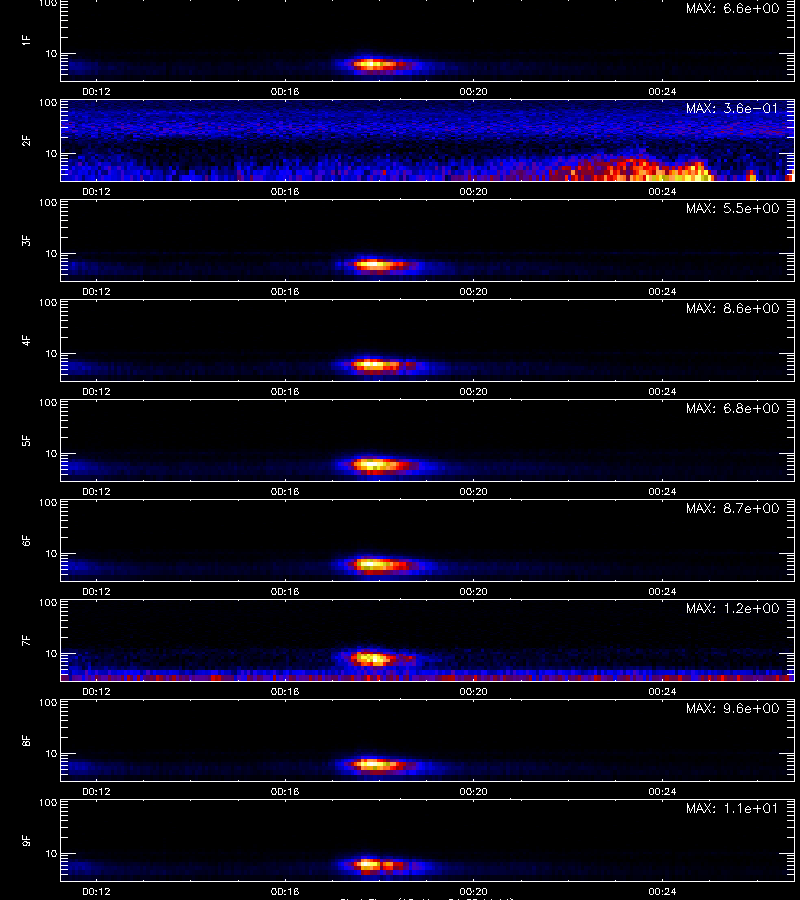This screenshot has height=900, width=800.
Task: Click the 00:12 tick label under panel 5F
Action: (96, 492)
